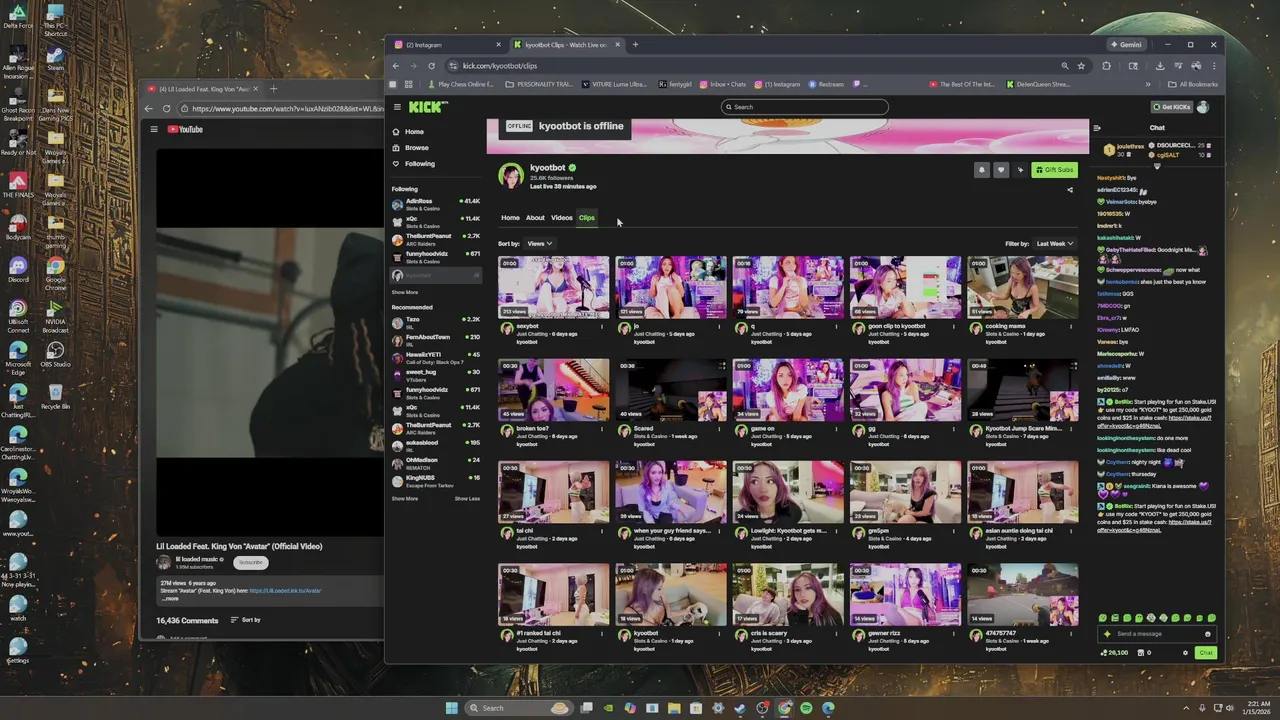Click the Kick search field
The width and height of the screenshot is (1280, 720).
804,107
